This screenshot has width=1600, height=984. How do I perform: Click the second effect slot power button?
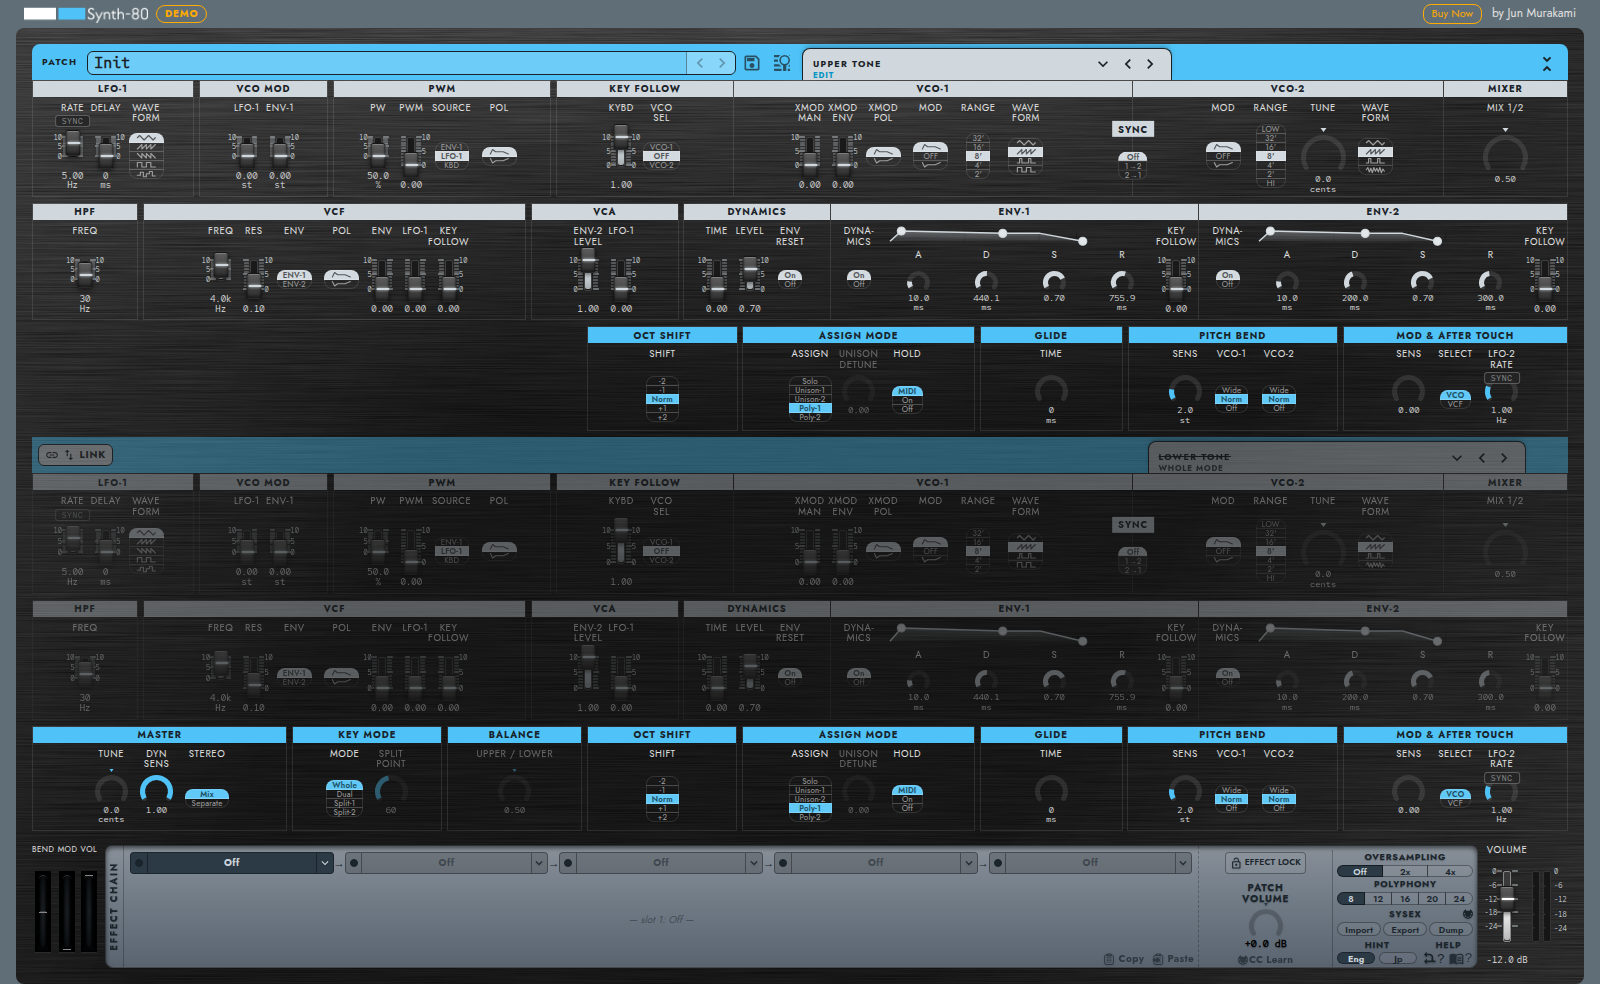click(353, 862)
